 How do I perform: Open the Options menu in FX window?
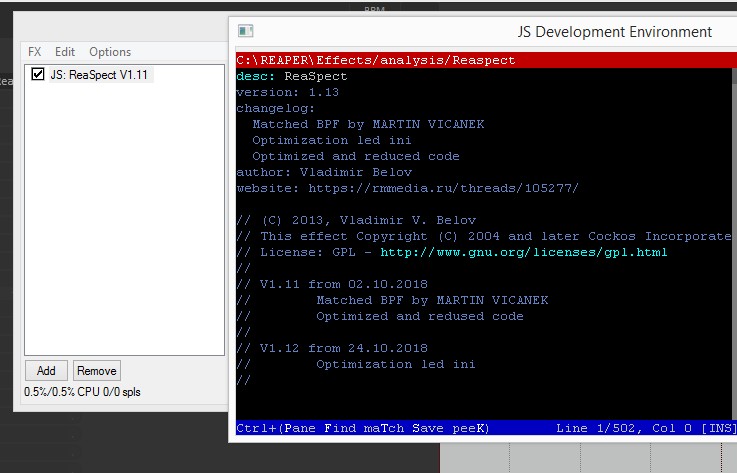(x=110, y=52)
